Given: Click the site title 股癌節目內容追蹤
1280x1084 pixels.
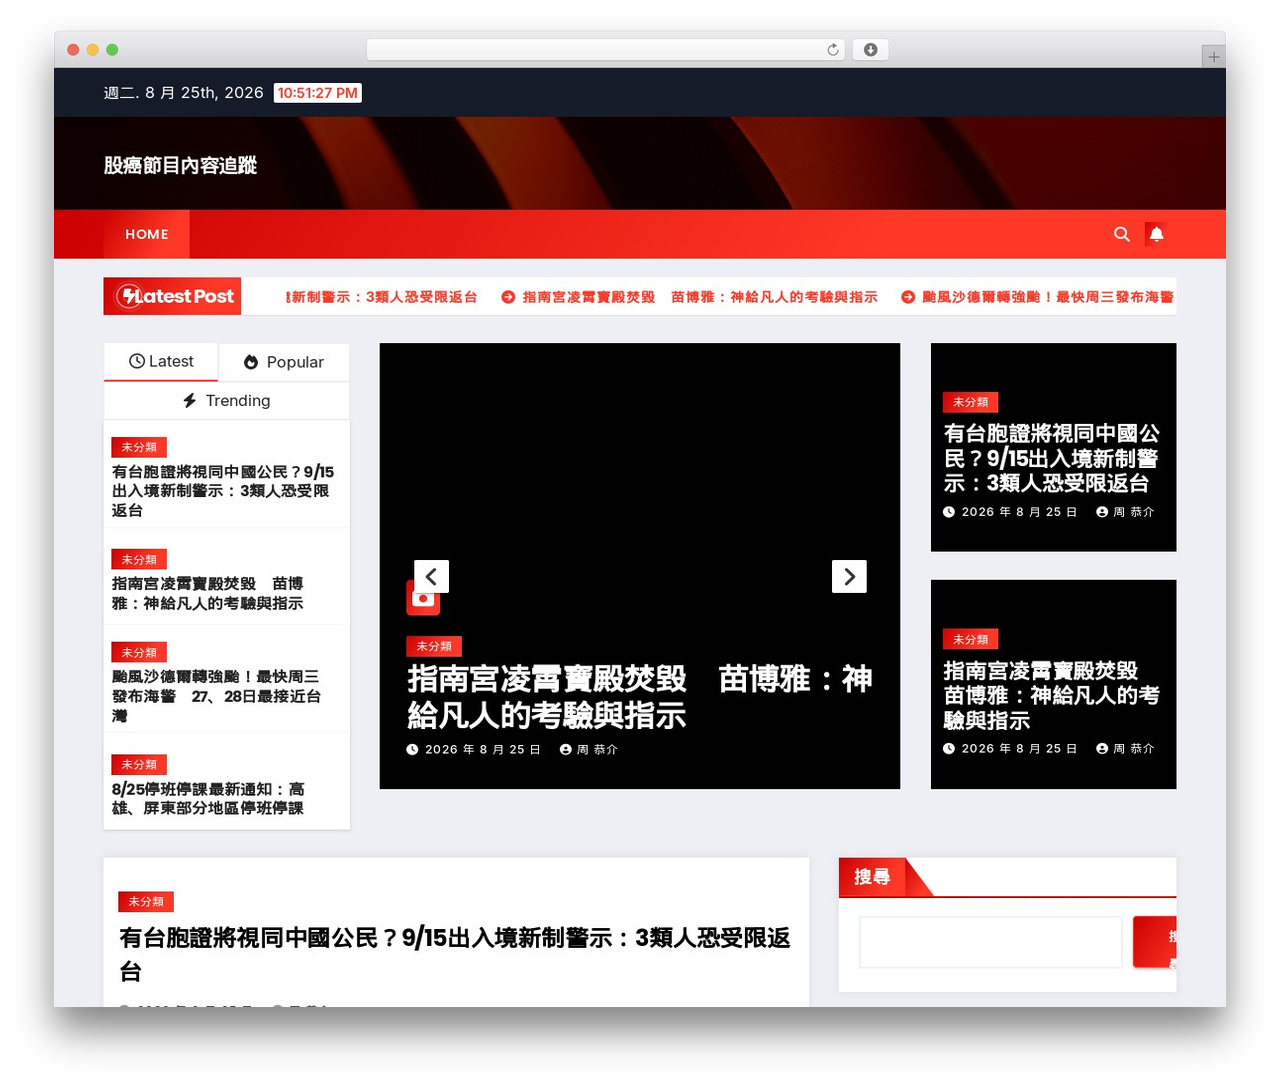Looking at the screenshot, I should pos(180,165).
